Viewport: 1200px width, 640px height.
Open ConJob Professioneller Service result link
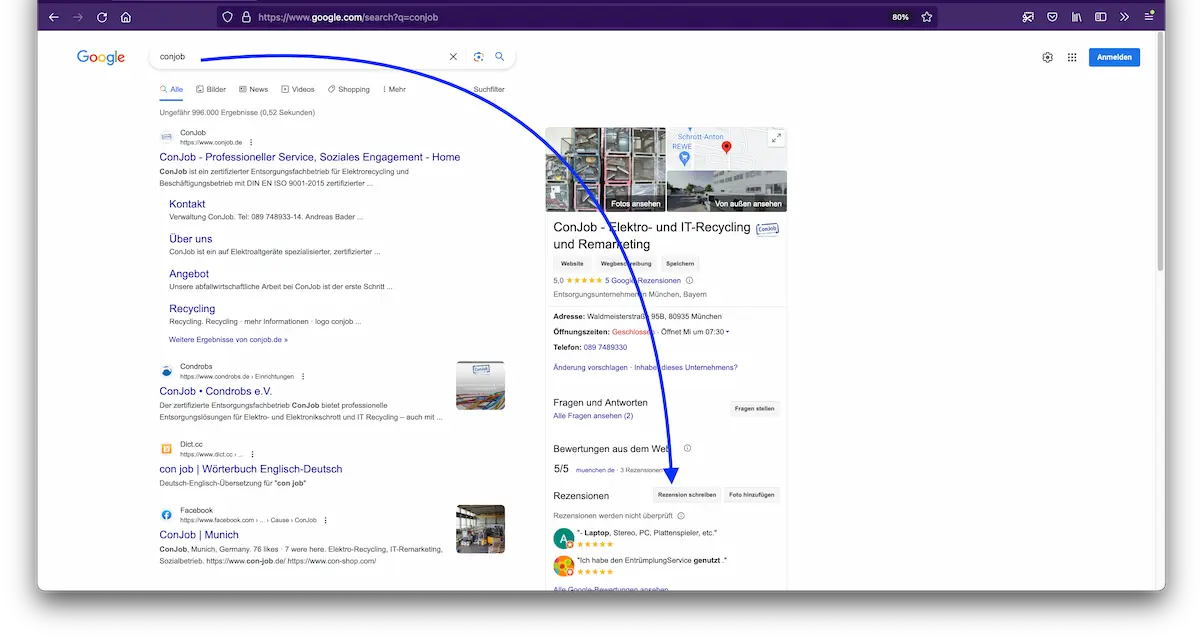pyautogui.click(x=310, y=157)
